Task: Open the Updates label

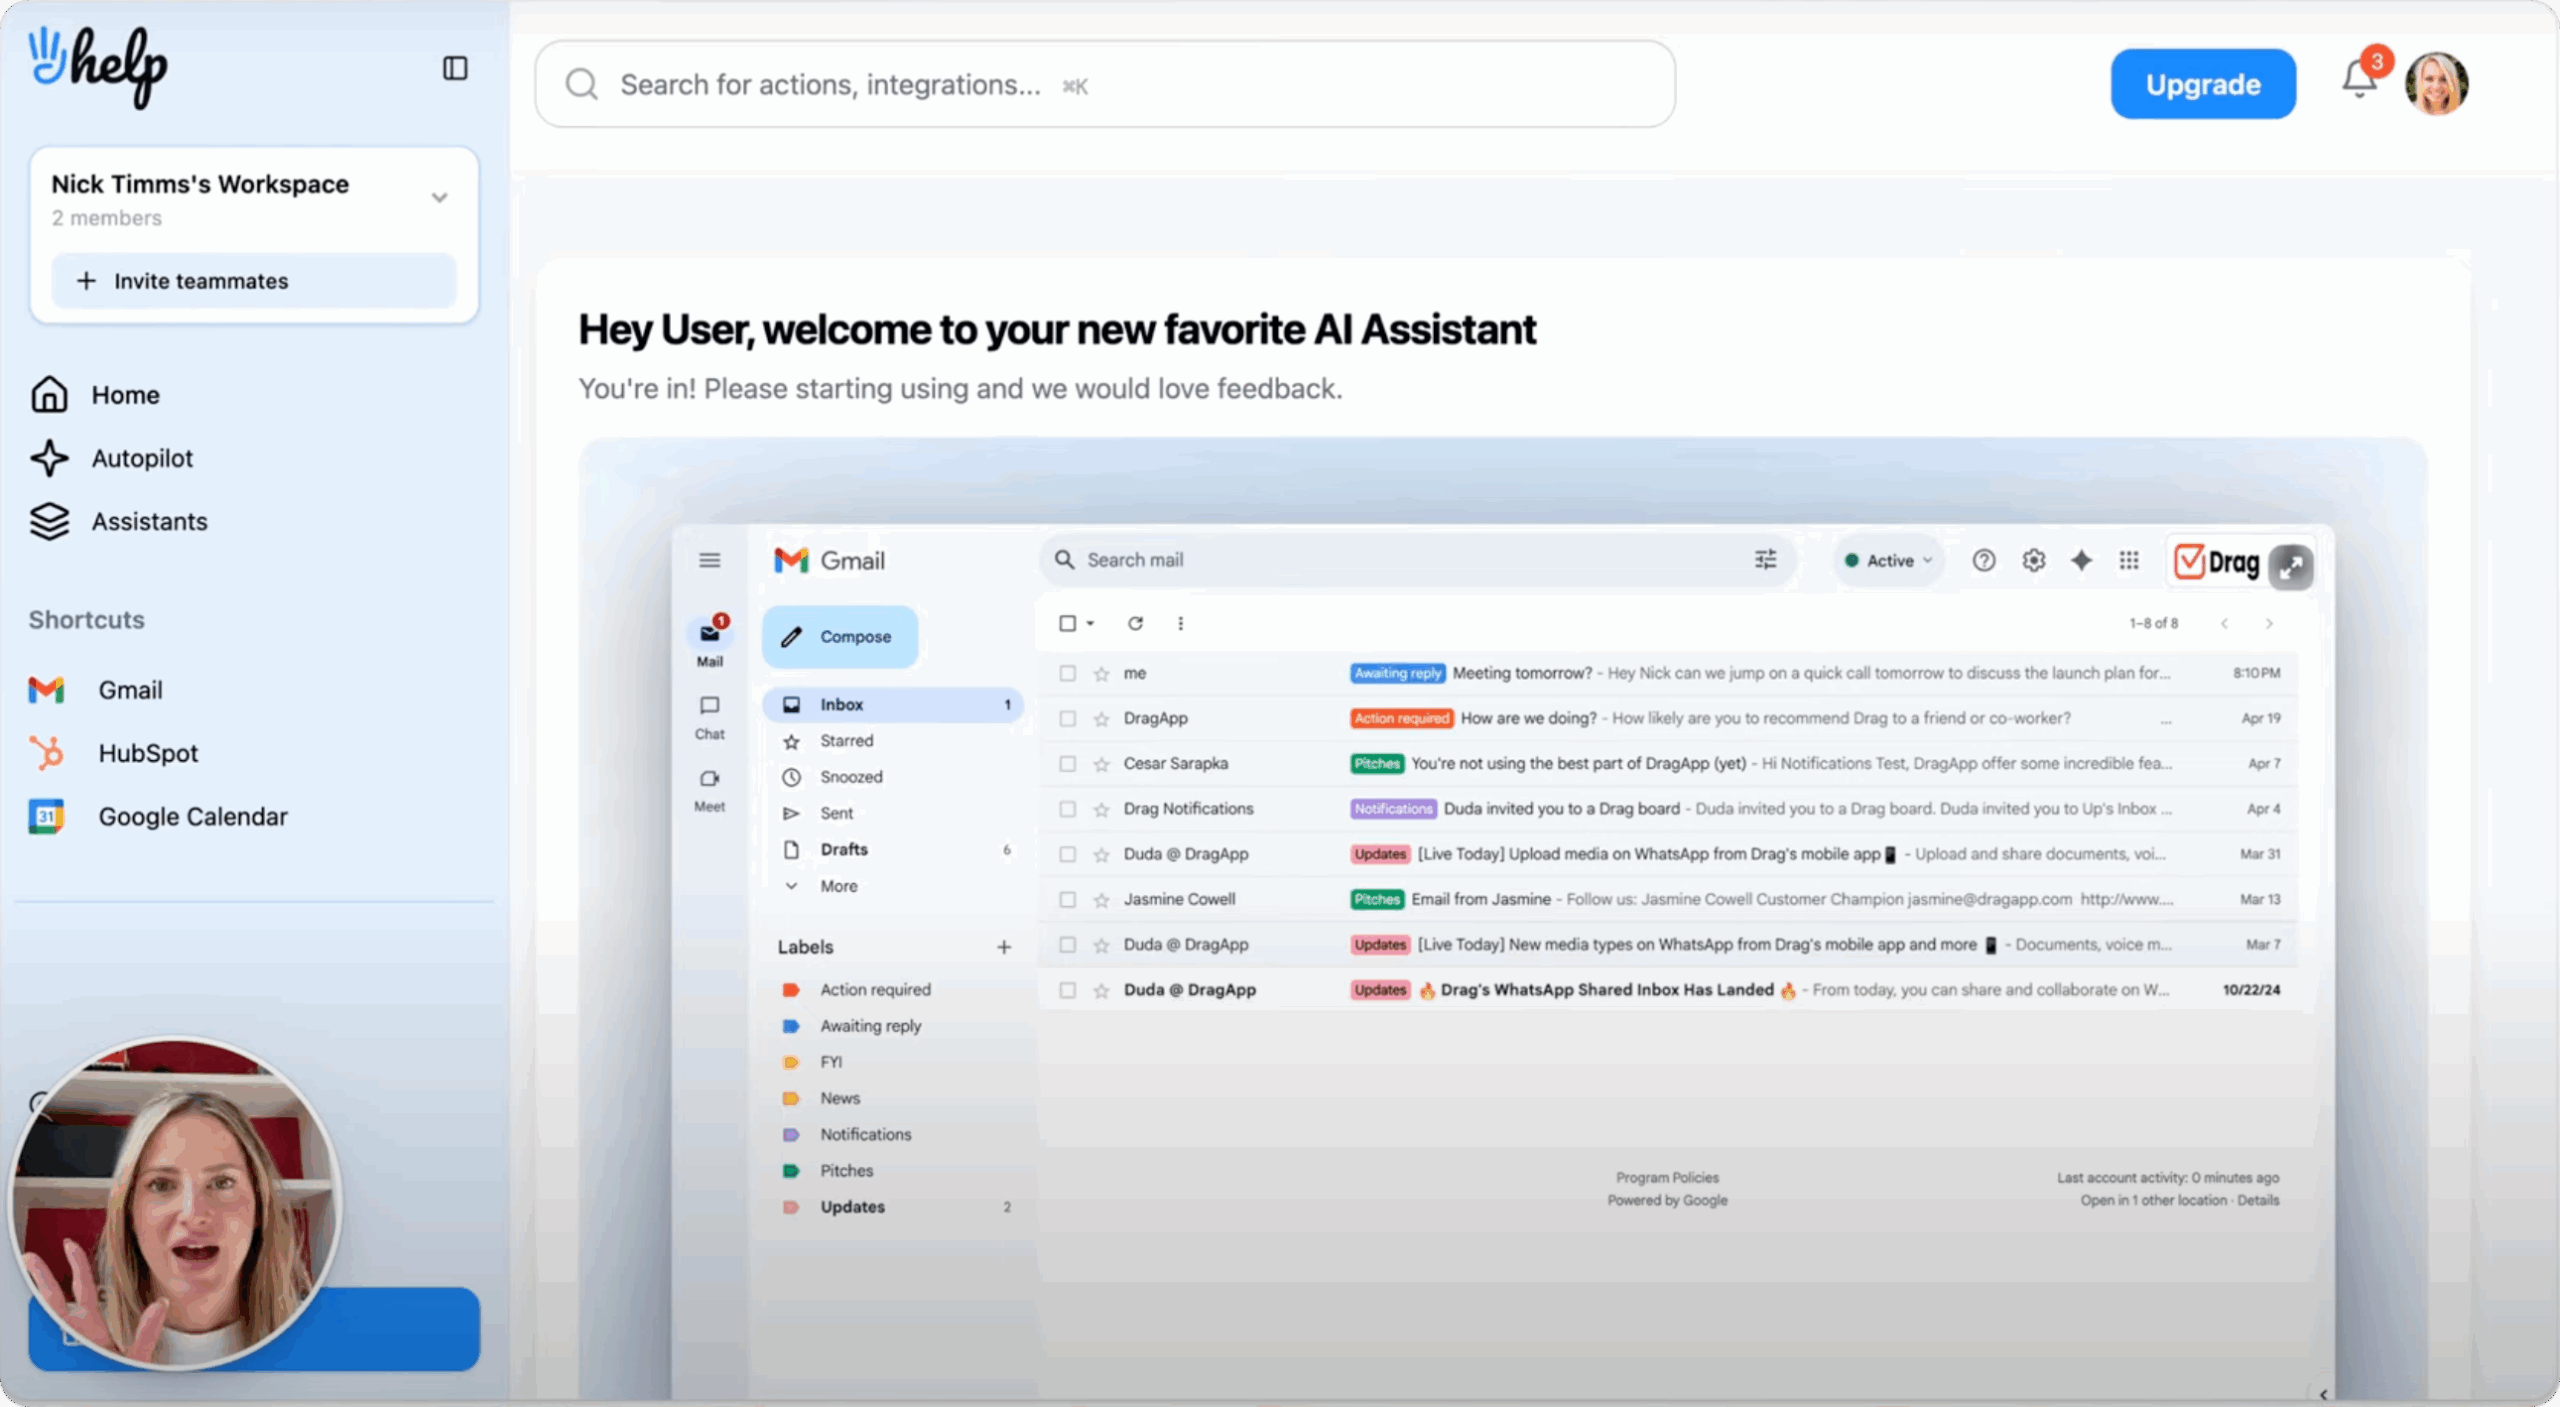Action: click(x=852, y=1206)
